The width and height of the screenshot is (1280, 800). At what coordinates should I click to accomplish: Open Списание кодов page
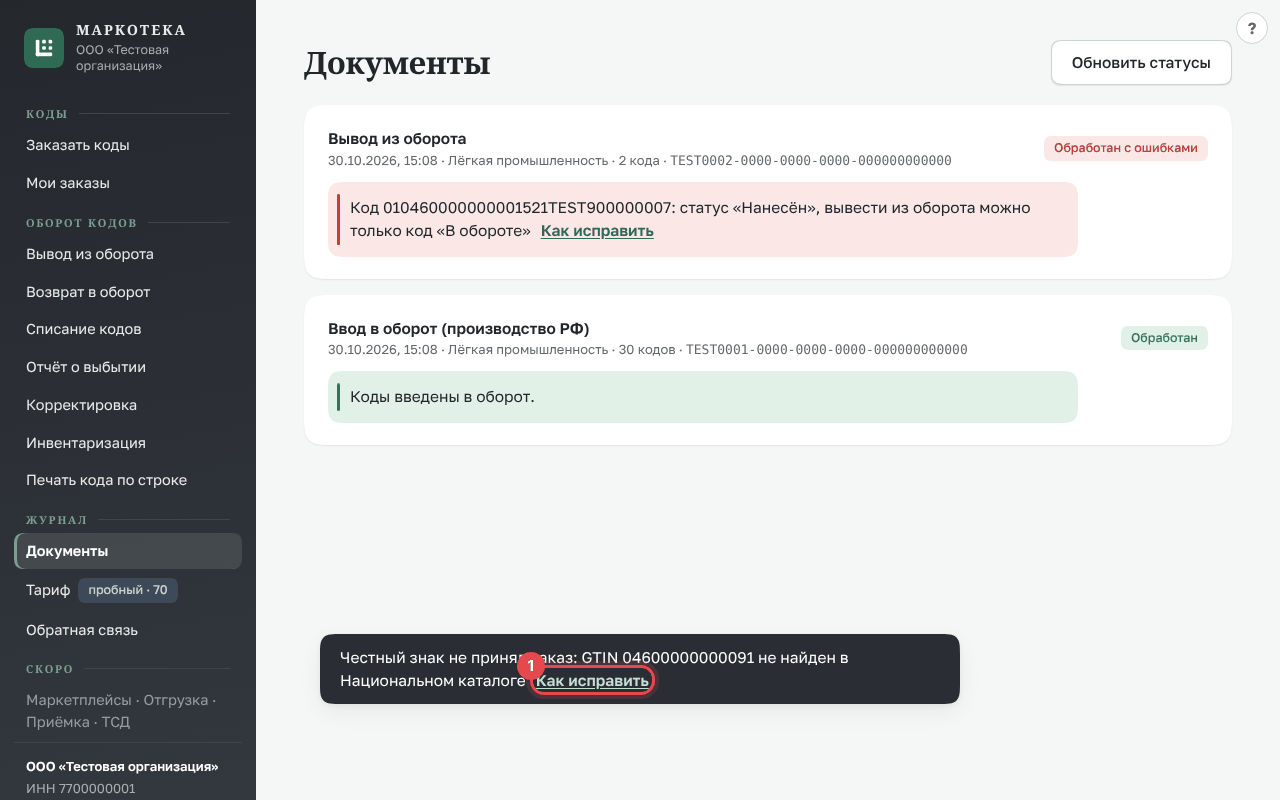tap(128, 330)
